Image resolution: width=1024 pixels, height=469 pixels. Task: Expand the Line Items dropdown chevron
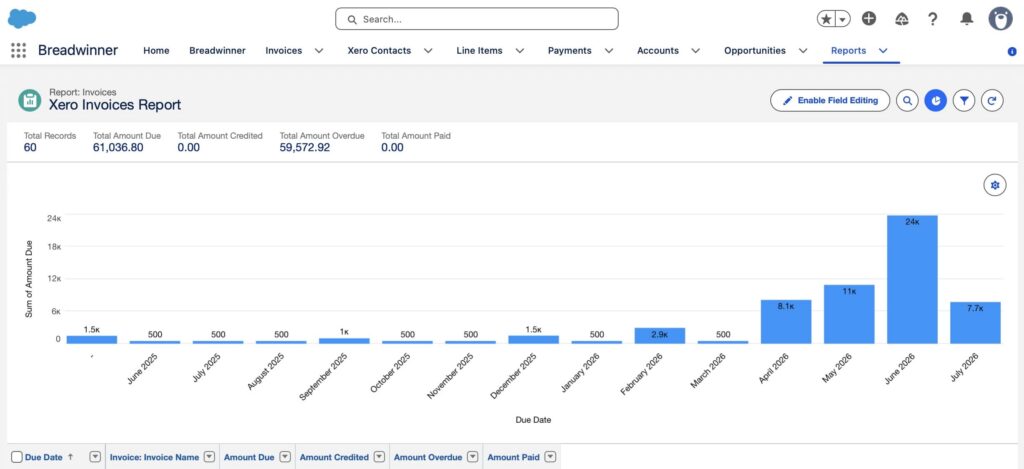[x=520, y=50]
